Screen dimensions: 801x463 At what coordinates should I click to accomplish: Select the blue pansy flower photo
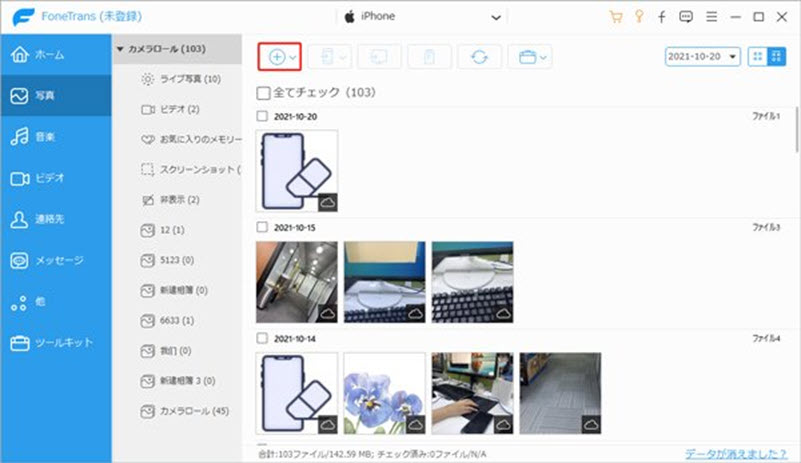coord(385,393)
